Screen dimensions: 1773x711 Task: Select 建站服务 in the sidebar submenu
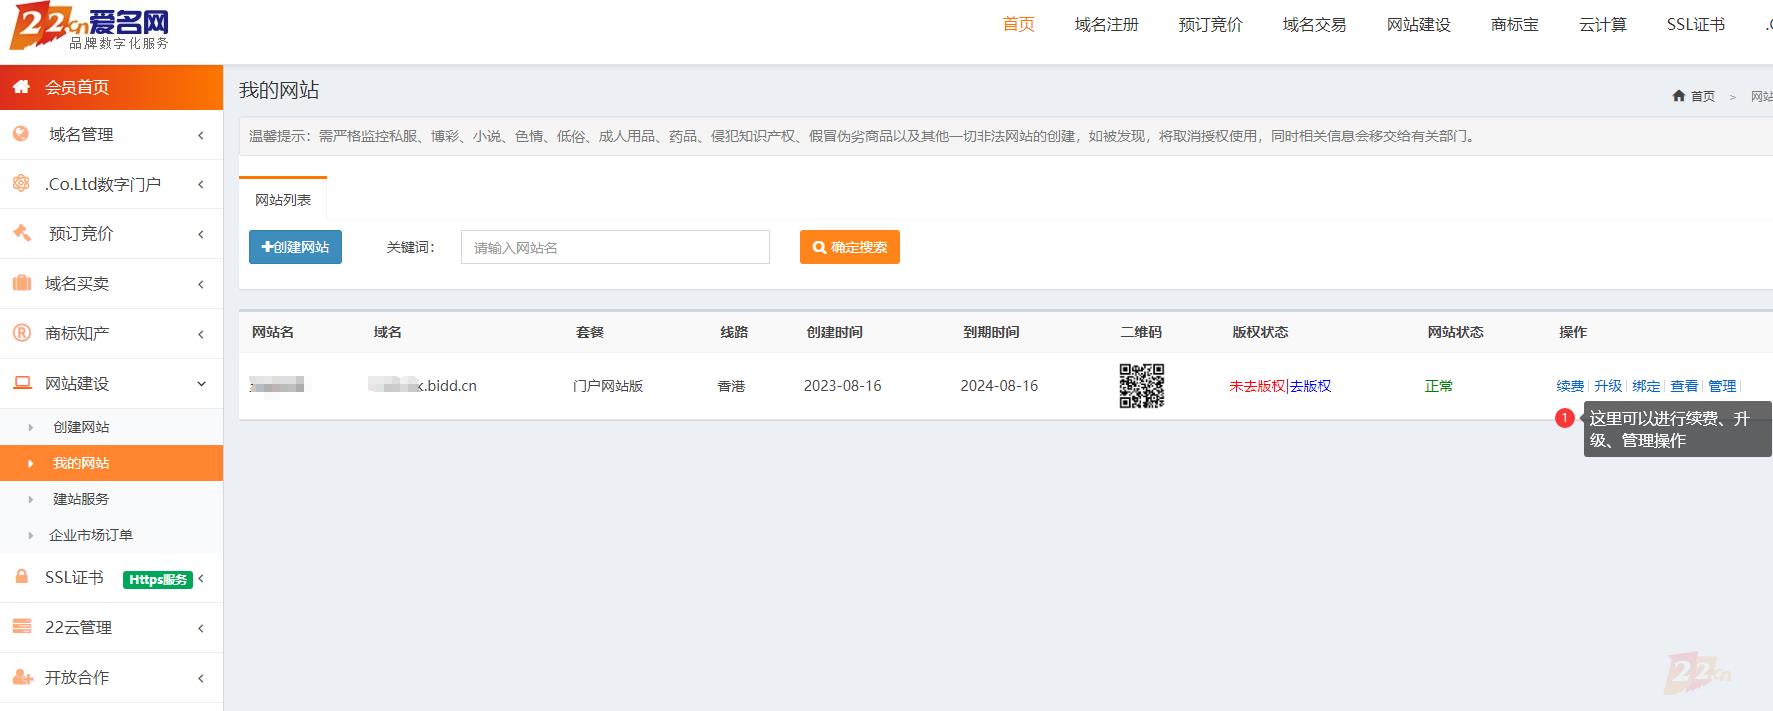pyautogui.click(x=81, y=499)
